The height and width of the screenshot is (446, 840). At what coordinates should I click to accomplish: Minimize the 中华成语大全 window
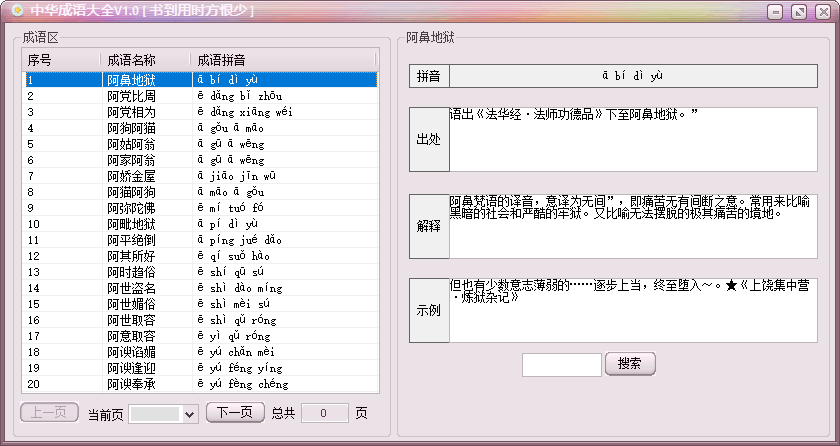pos(775,12)
